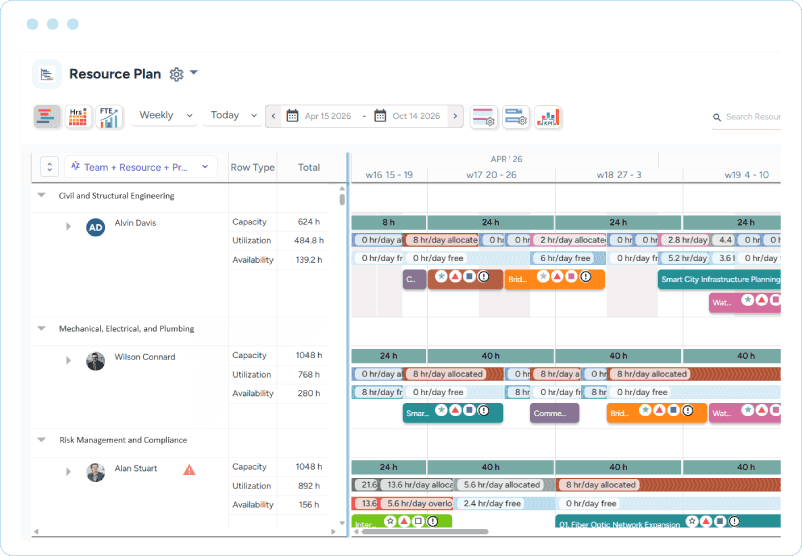Image resolution: width=802 pixels, height=556 pixels.
Task: Select the Gantt bar view icon
Action: tap(47, 116)
